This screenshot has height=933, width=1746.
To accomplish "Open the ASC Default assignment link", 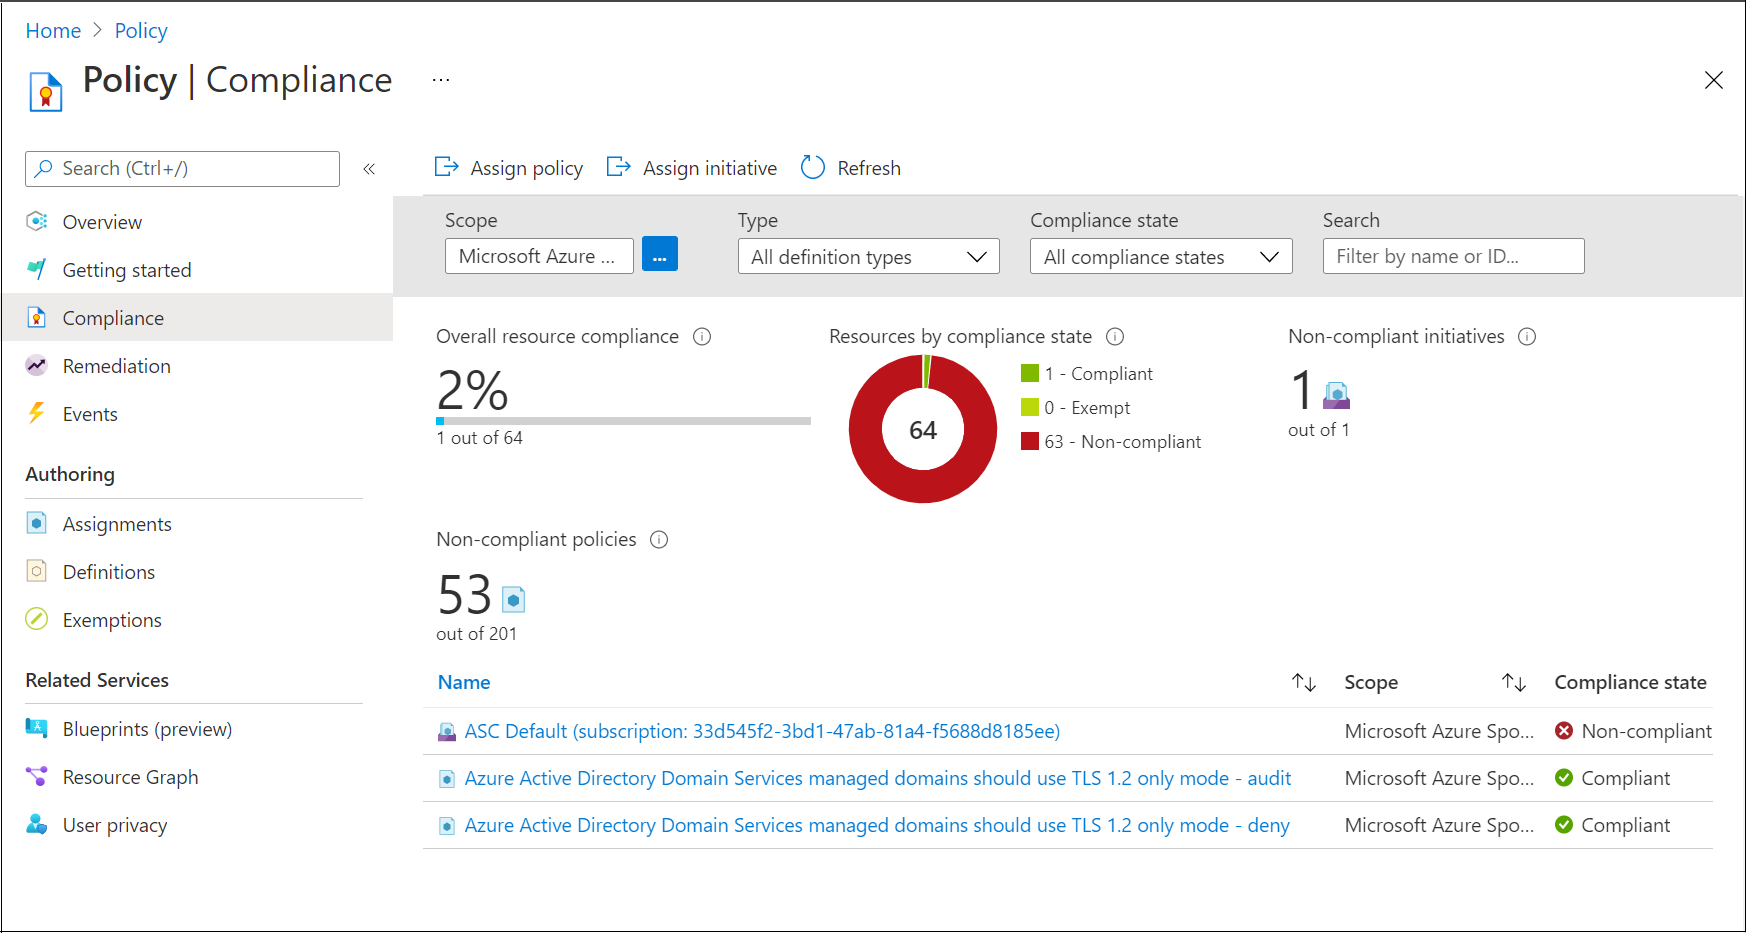I will pos(760,731).
